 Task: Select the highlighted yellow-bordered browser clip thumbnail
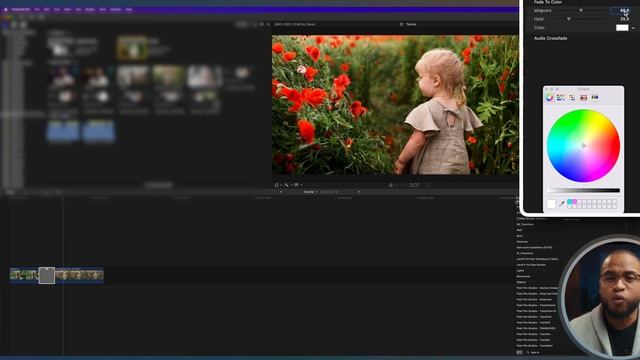[x=132, y=48]
